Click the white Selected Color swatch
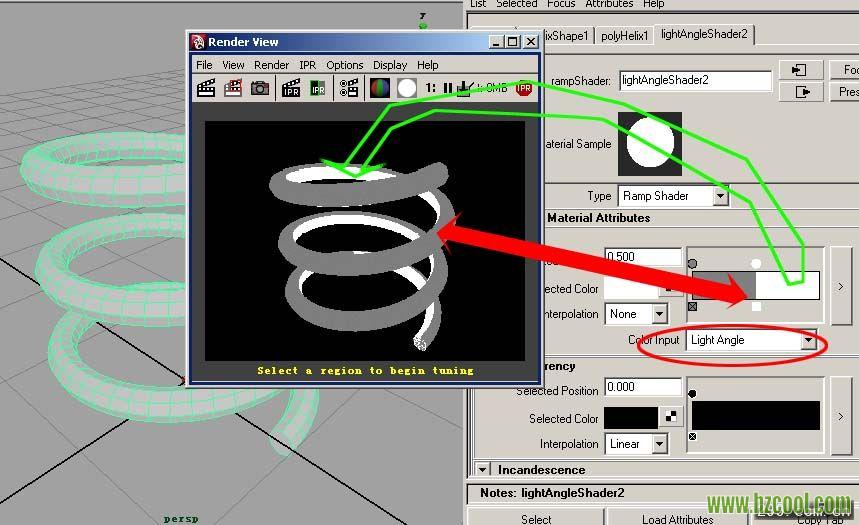The width and height of the screenshot is (859, 525). pos(631,288)
